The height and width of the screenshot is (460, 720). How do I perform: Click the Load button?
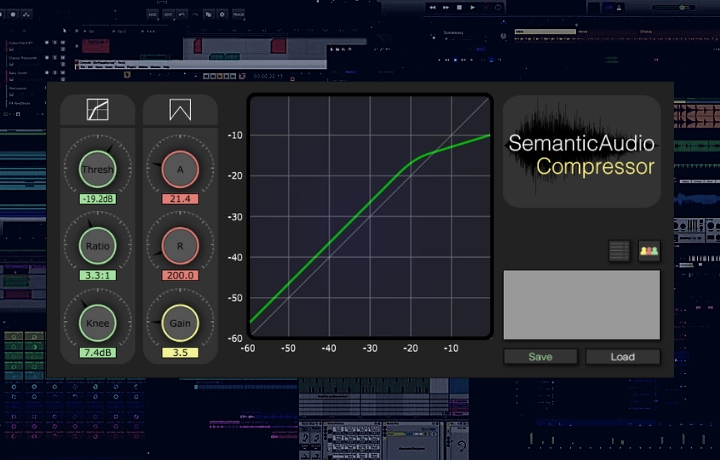click(623, 357)
